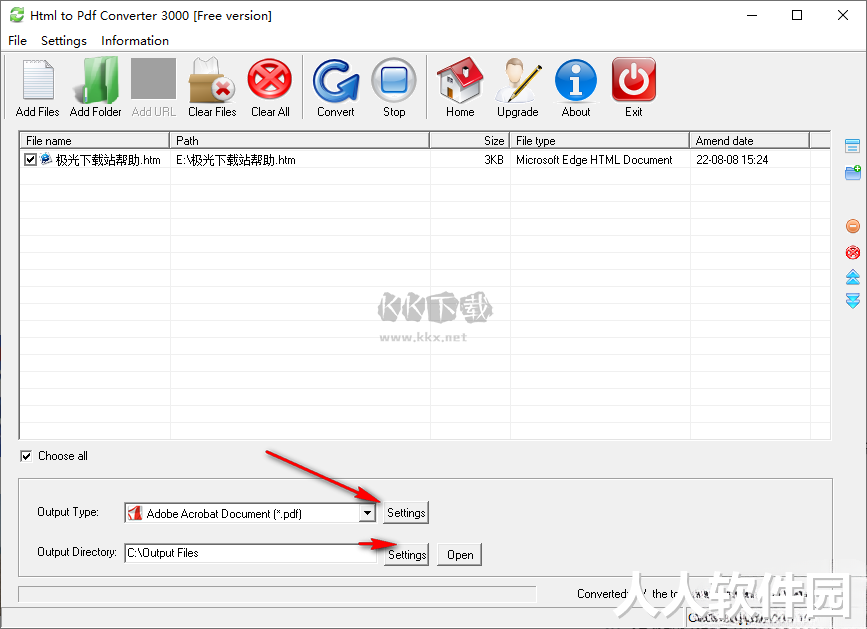Sort by the File type column header
867x629 pixels.
(x=599, y=140)
